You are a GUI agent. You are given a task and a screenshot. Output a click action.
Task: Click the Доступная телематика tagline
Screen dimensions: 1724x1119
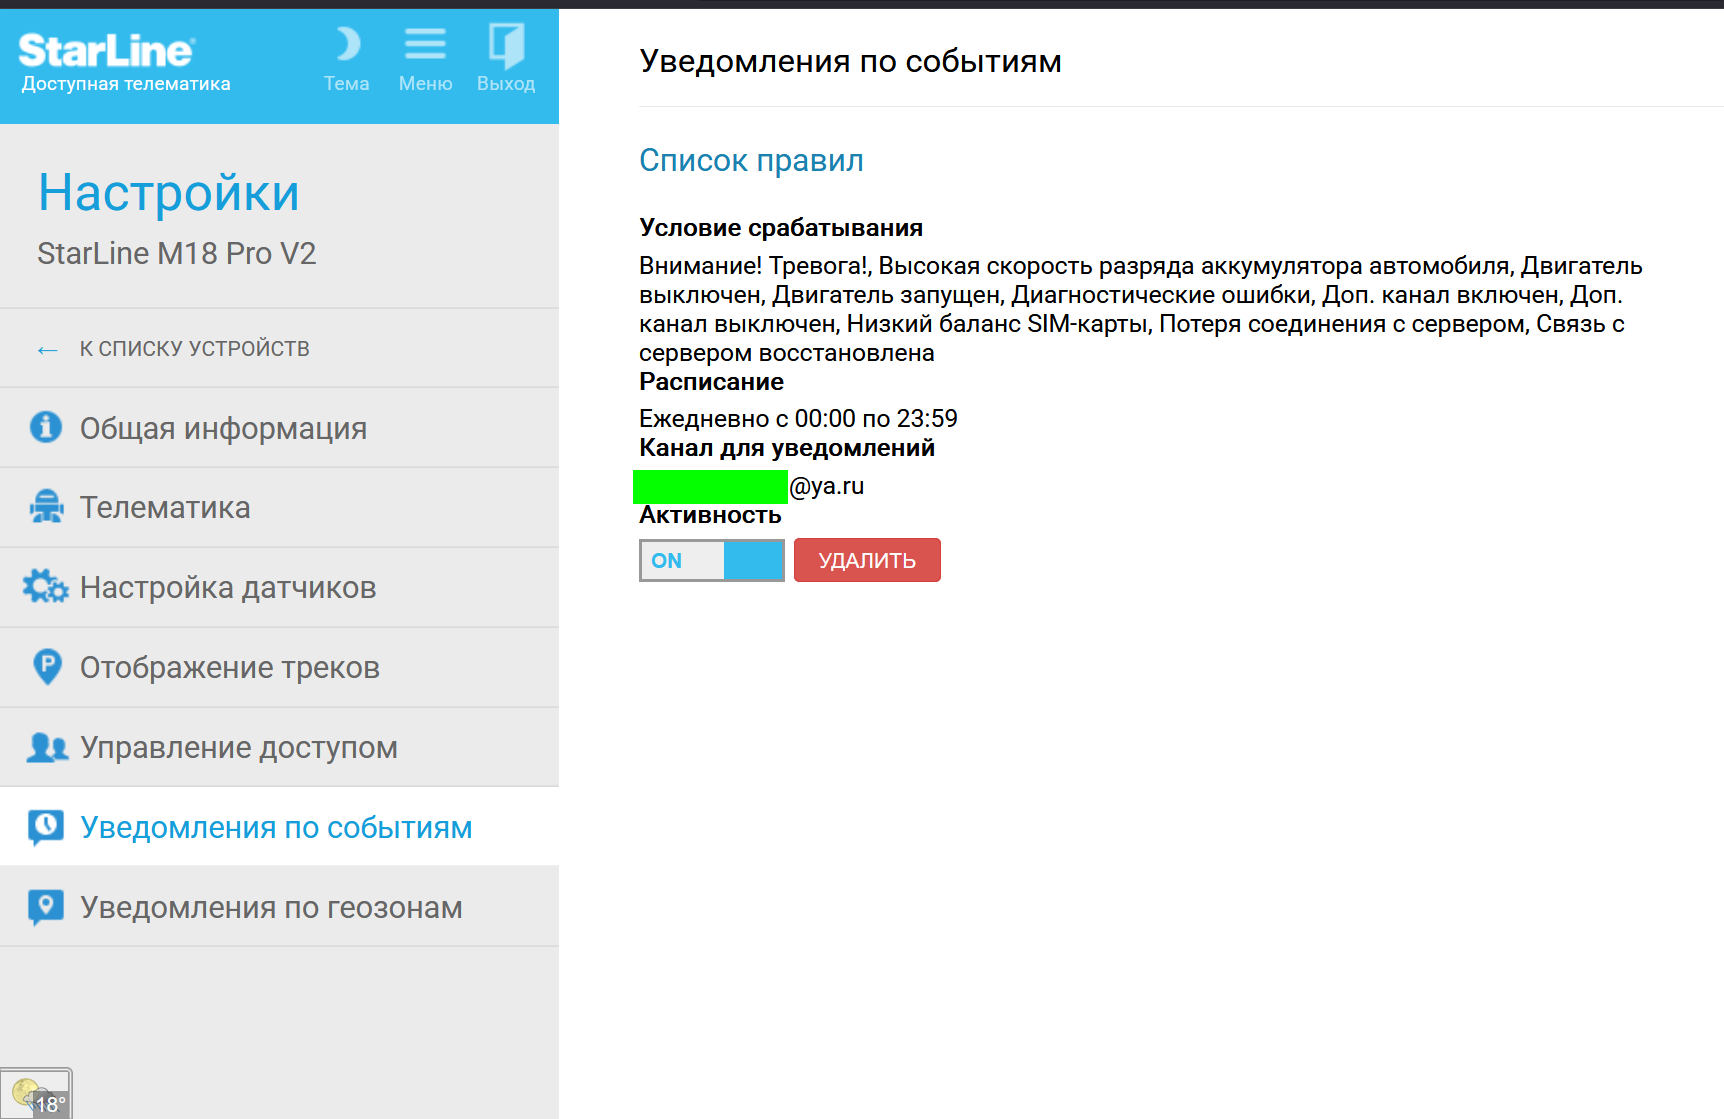coord(126,84)
